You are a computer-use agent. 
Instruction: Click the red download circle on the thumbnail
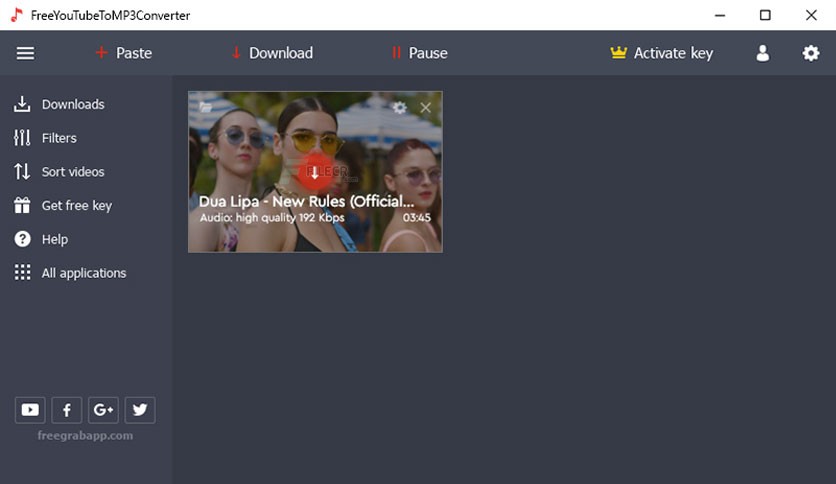(315, 172)
